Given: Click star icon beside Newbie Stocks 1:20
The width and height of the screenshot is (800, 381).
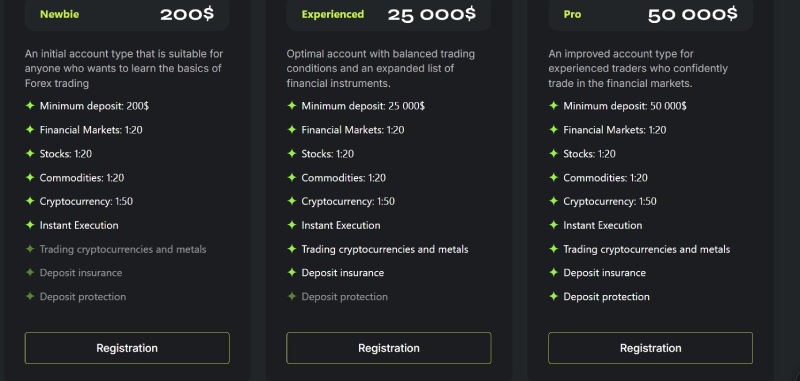Looking at the screenshot, I should pos(30,154).
